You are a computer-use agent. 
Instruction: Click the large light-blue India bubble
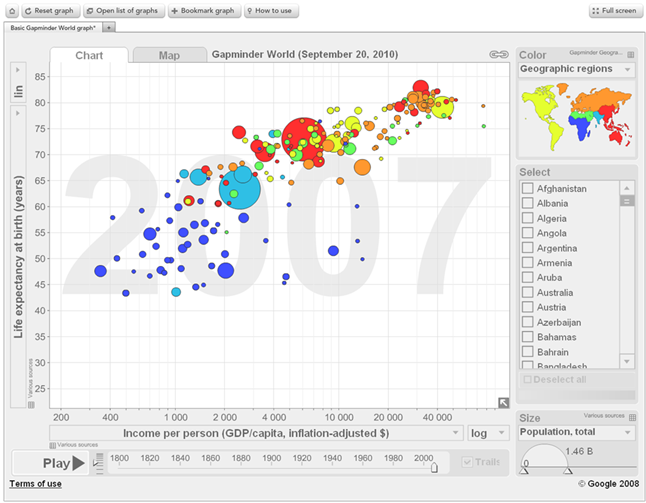coord(240,189)
